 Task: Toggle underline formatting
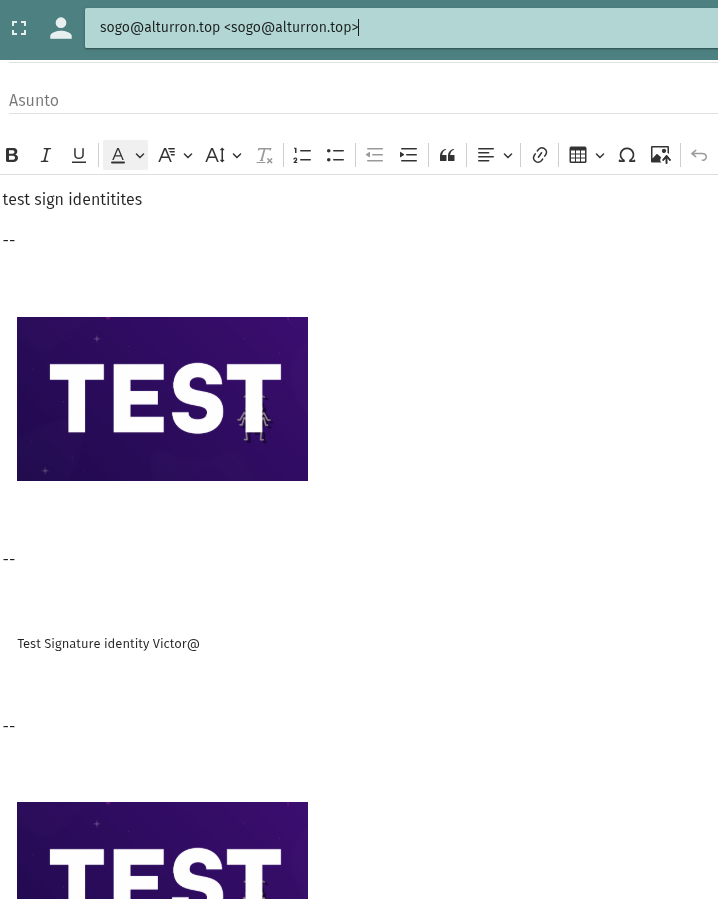[79, 155]
